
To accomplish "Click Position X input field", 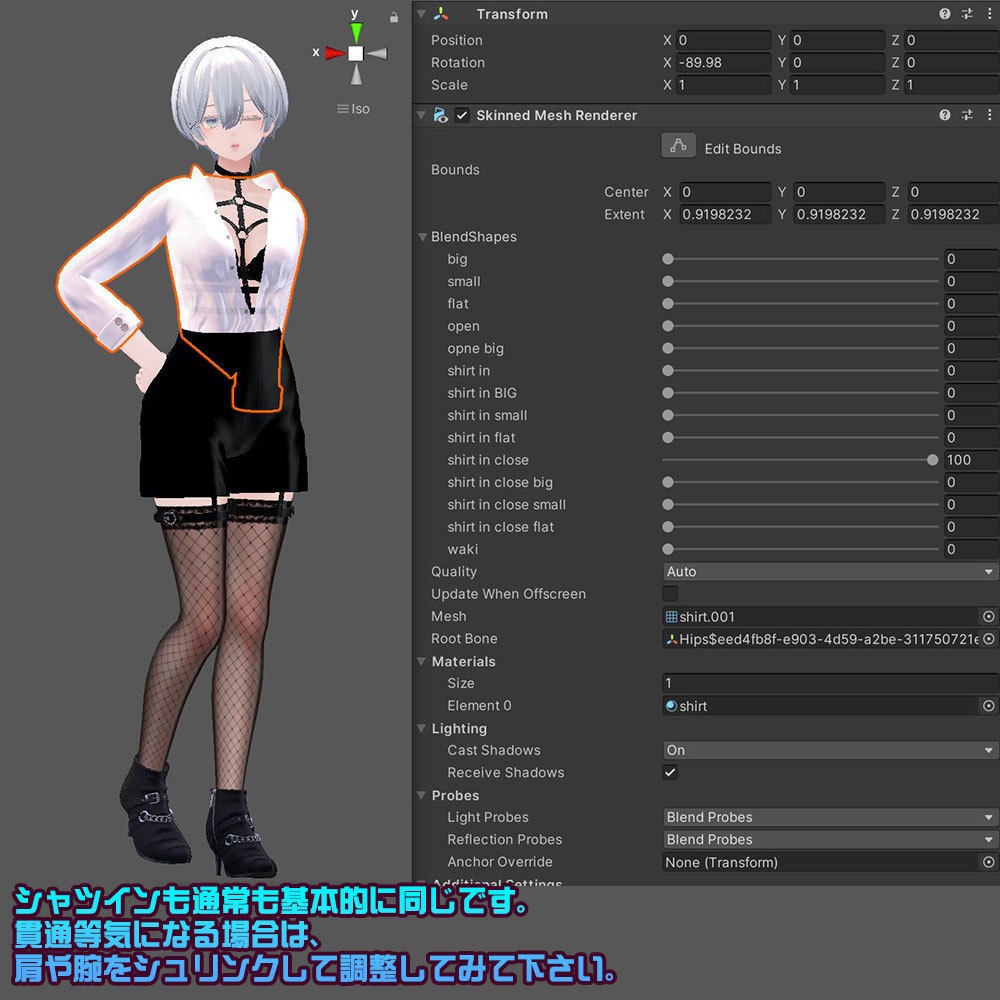I will [724, 40].
